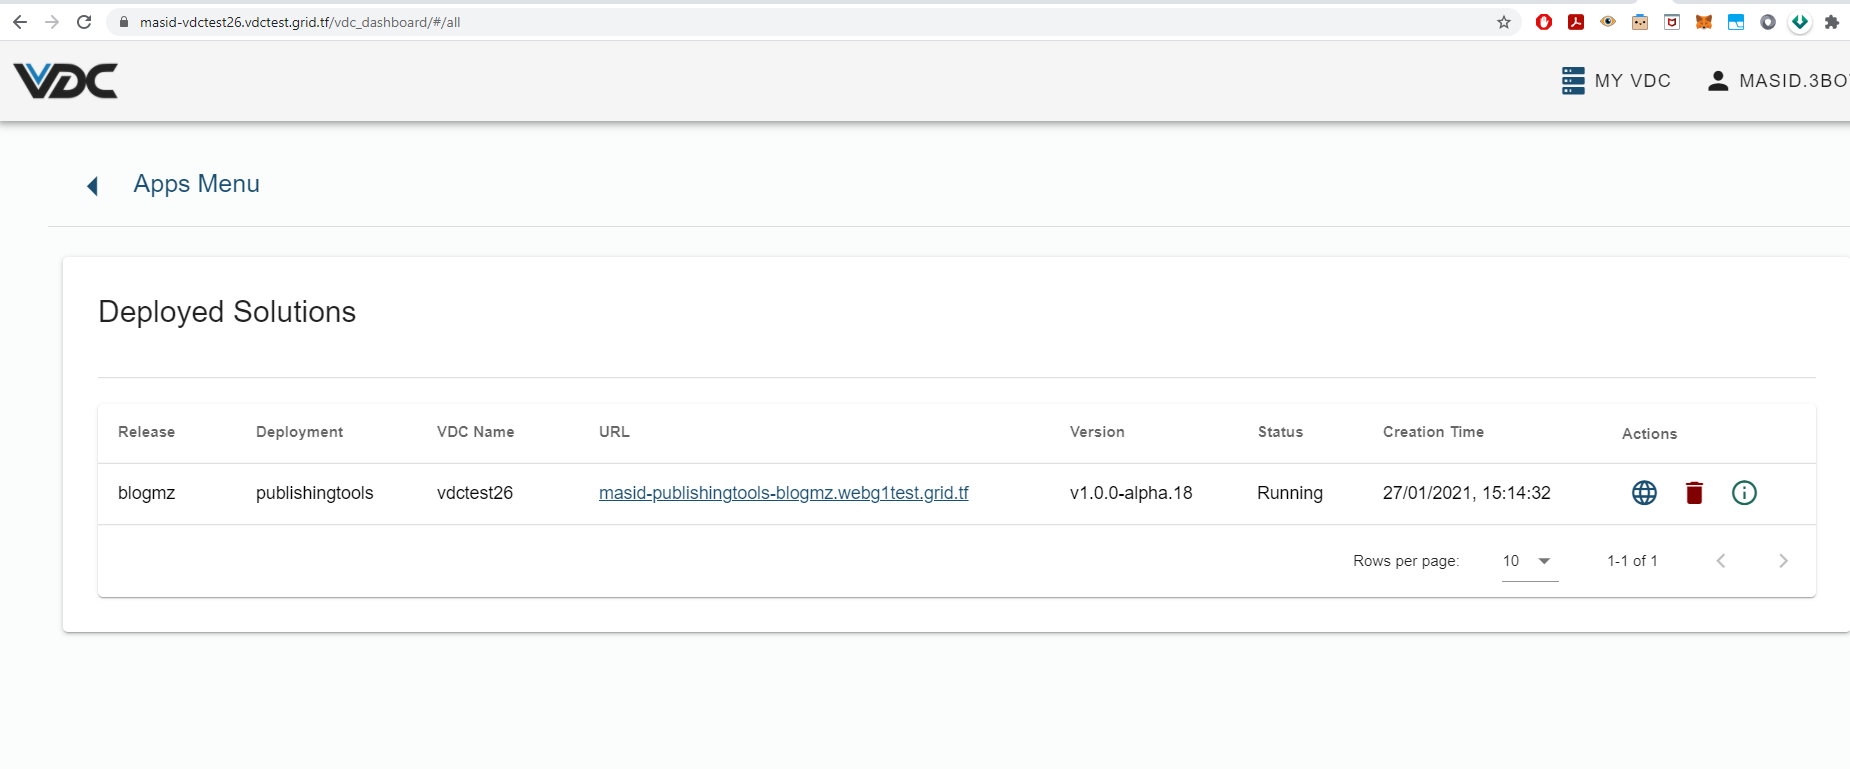
Task: Open MetaMask fox extension
Action: pyautogui.click(x=1704, y=22)
